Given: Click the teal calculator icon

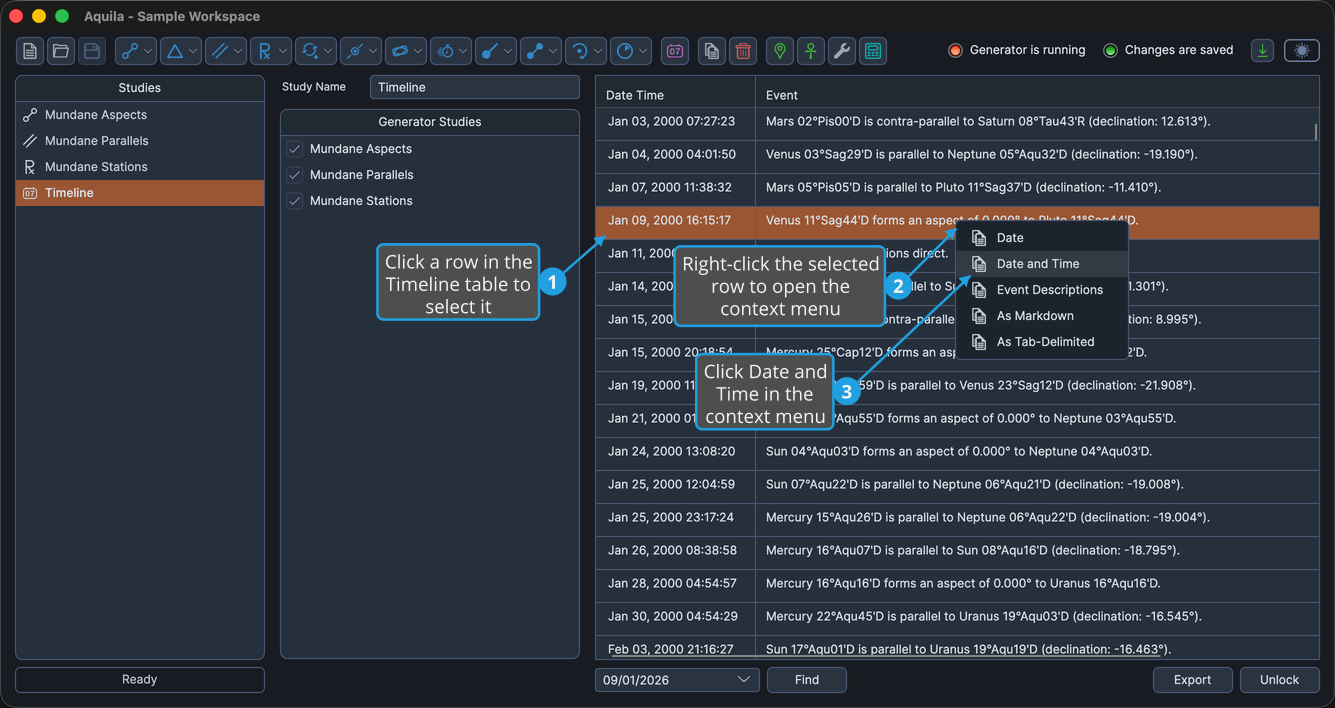Looking at the screenshot, I should (873, 51).
